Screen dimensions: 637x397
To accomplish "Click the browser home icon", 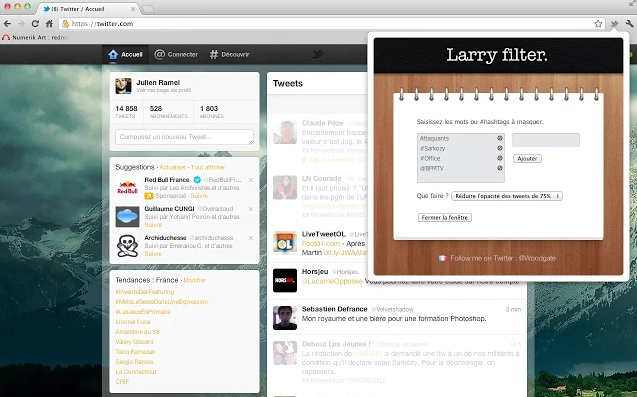I will [49, 24].
